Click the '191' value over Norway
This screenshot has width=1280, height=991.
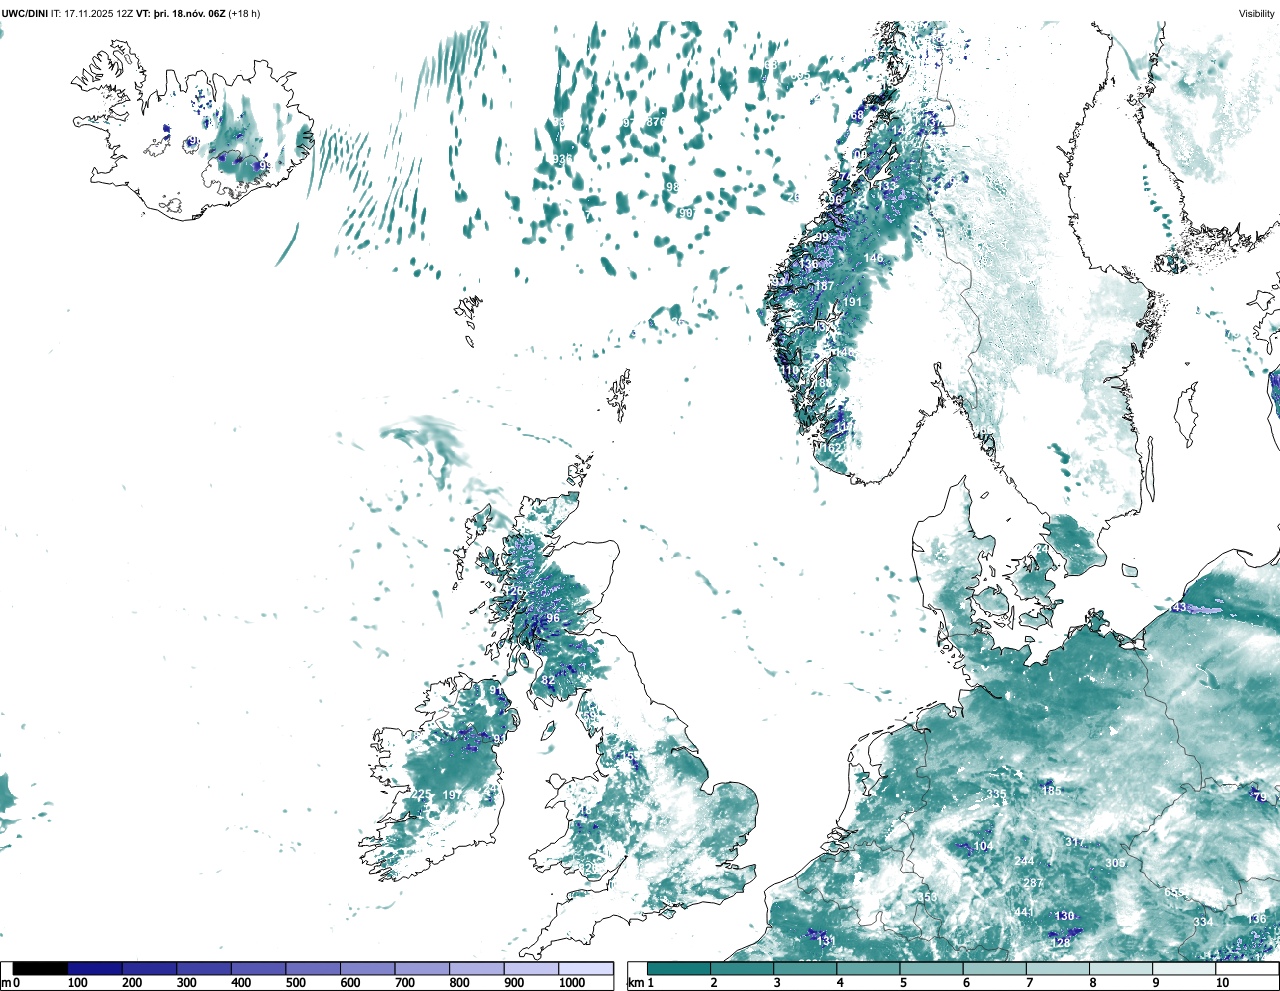852,302
